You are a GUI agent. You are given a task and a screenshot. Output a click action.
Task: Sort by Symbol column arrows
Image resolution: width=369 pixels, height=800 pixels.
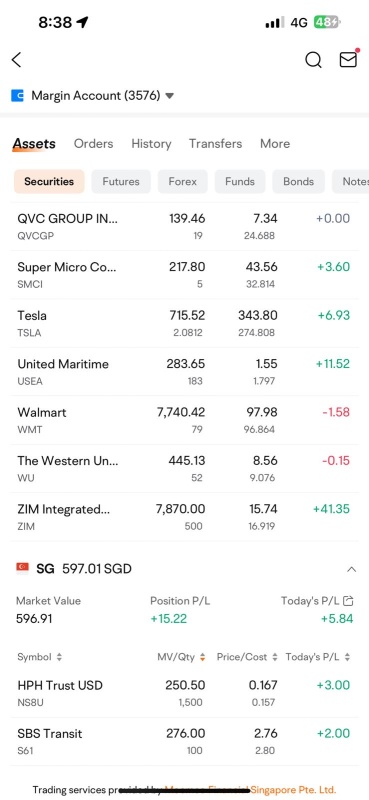click(59, 657)
